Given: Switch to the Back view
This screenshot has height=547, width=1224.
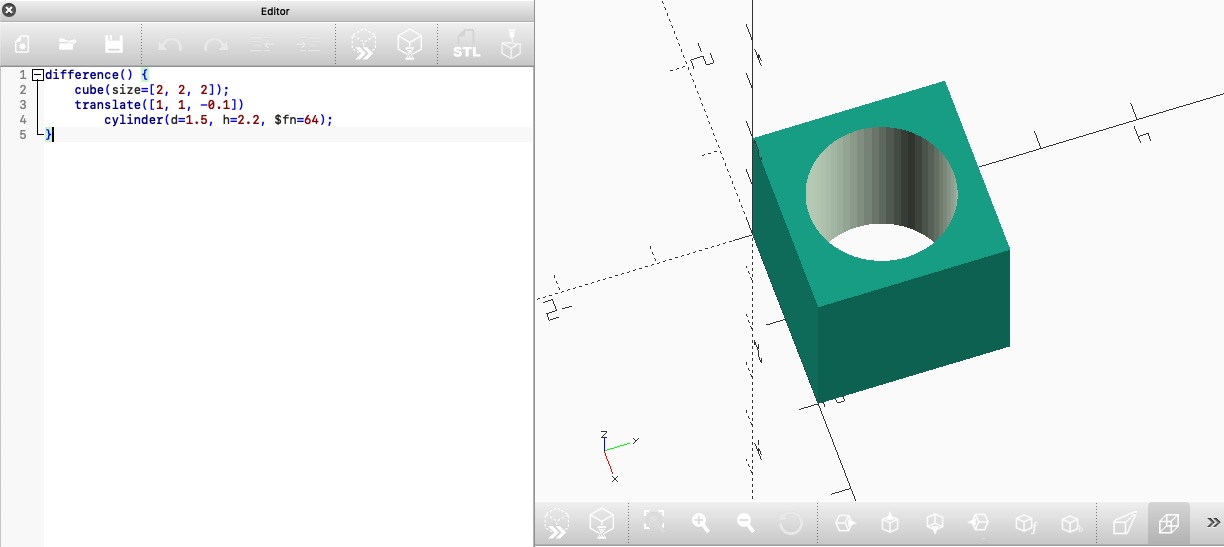Looking at the screenshot, I should 1071,523.
